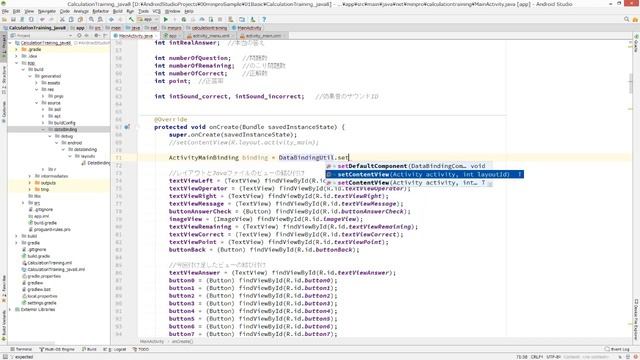Image resolution: width=640 pixels, height=360 pixels.
Task: Choose the highlighted setContentView completion suggestion
Action: [424, 174]
